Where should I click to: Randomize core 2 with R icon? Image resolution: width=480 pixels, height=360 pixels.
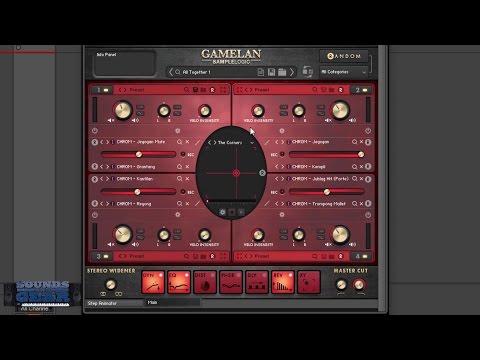(x=341, y=90)
